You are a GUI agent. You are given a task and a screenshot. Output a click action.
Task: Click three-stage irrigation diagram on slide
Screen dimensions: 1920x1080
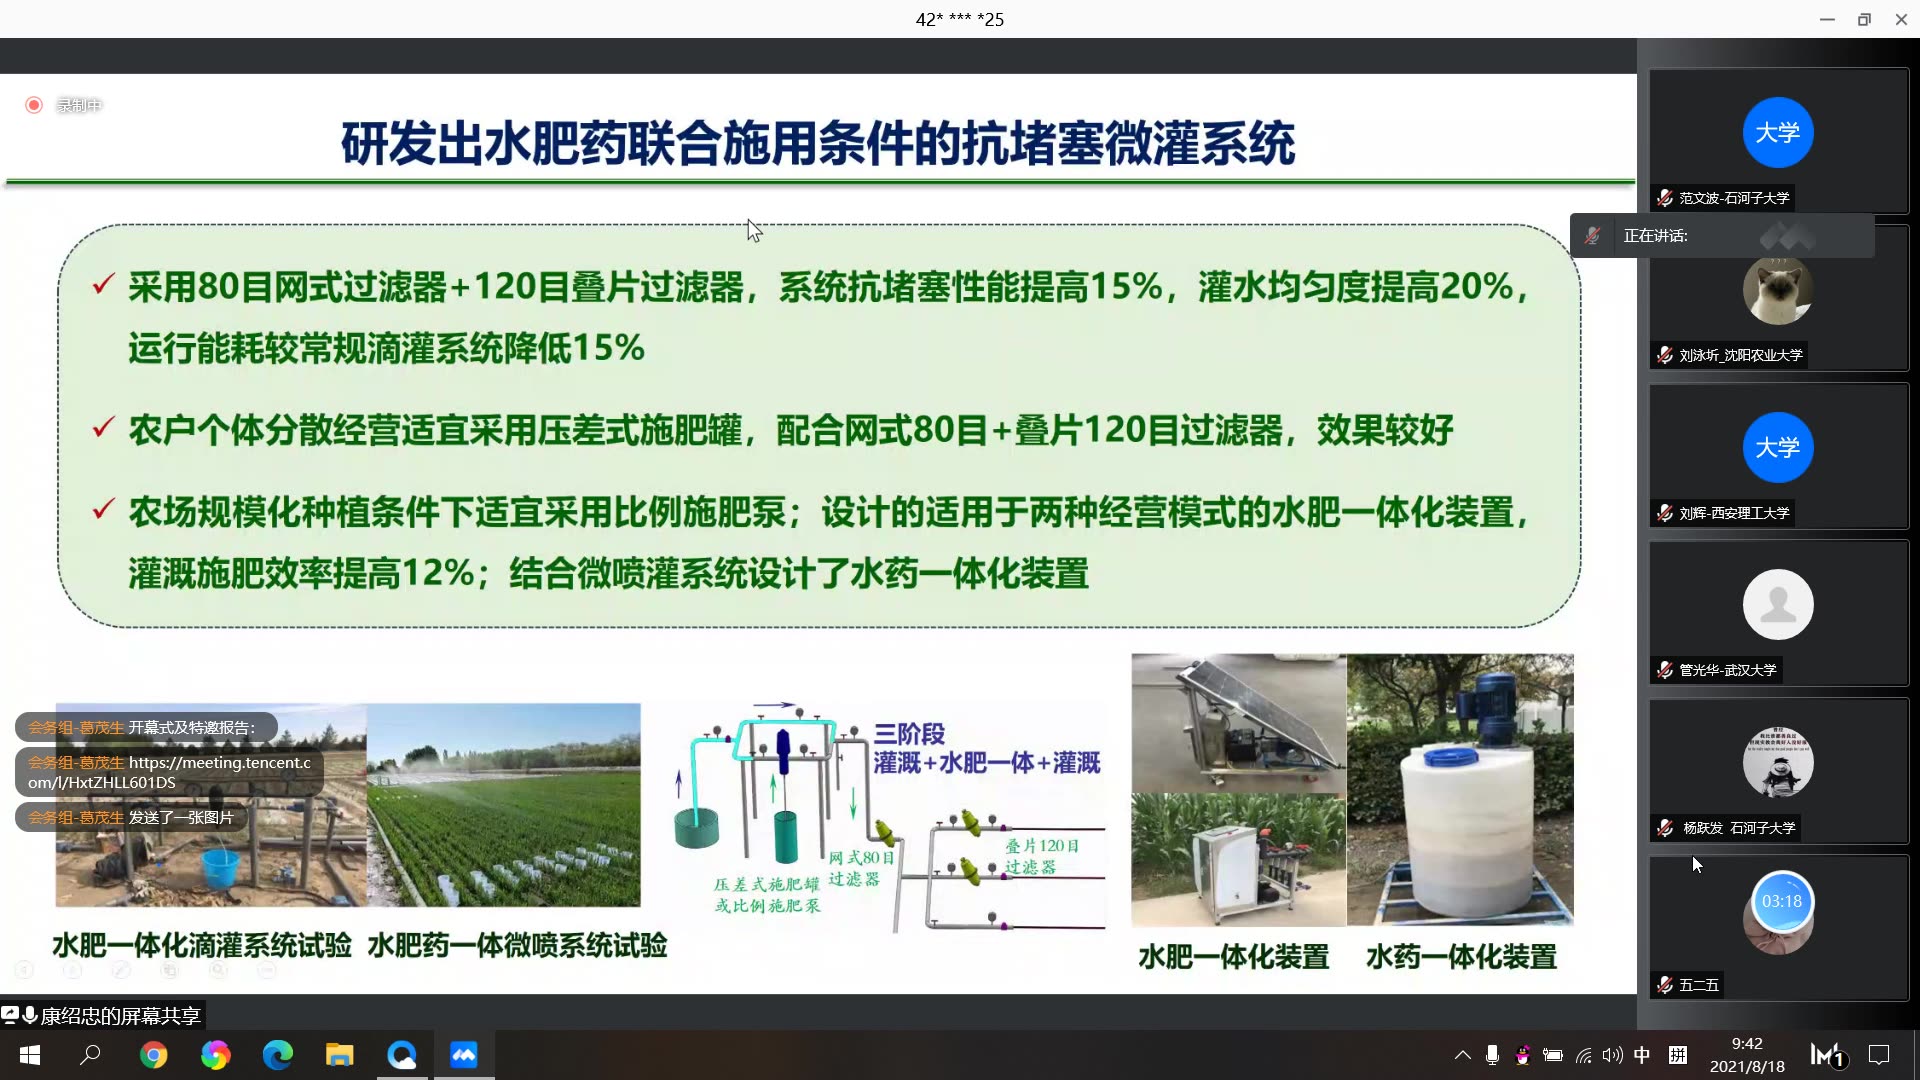point(888,815)
